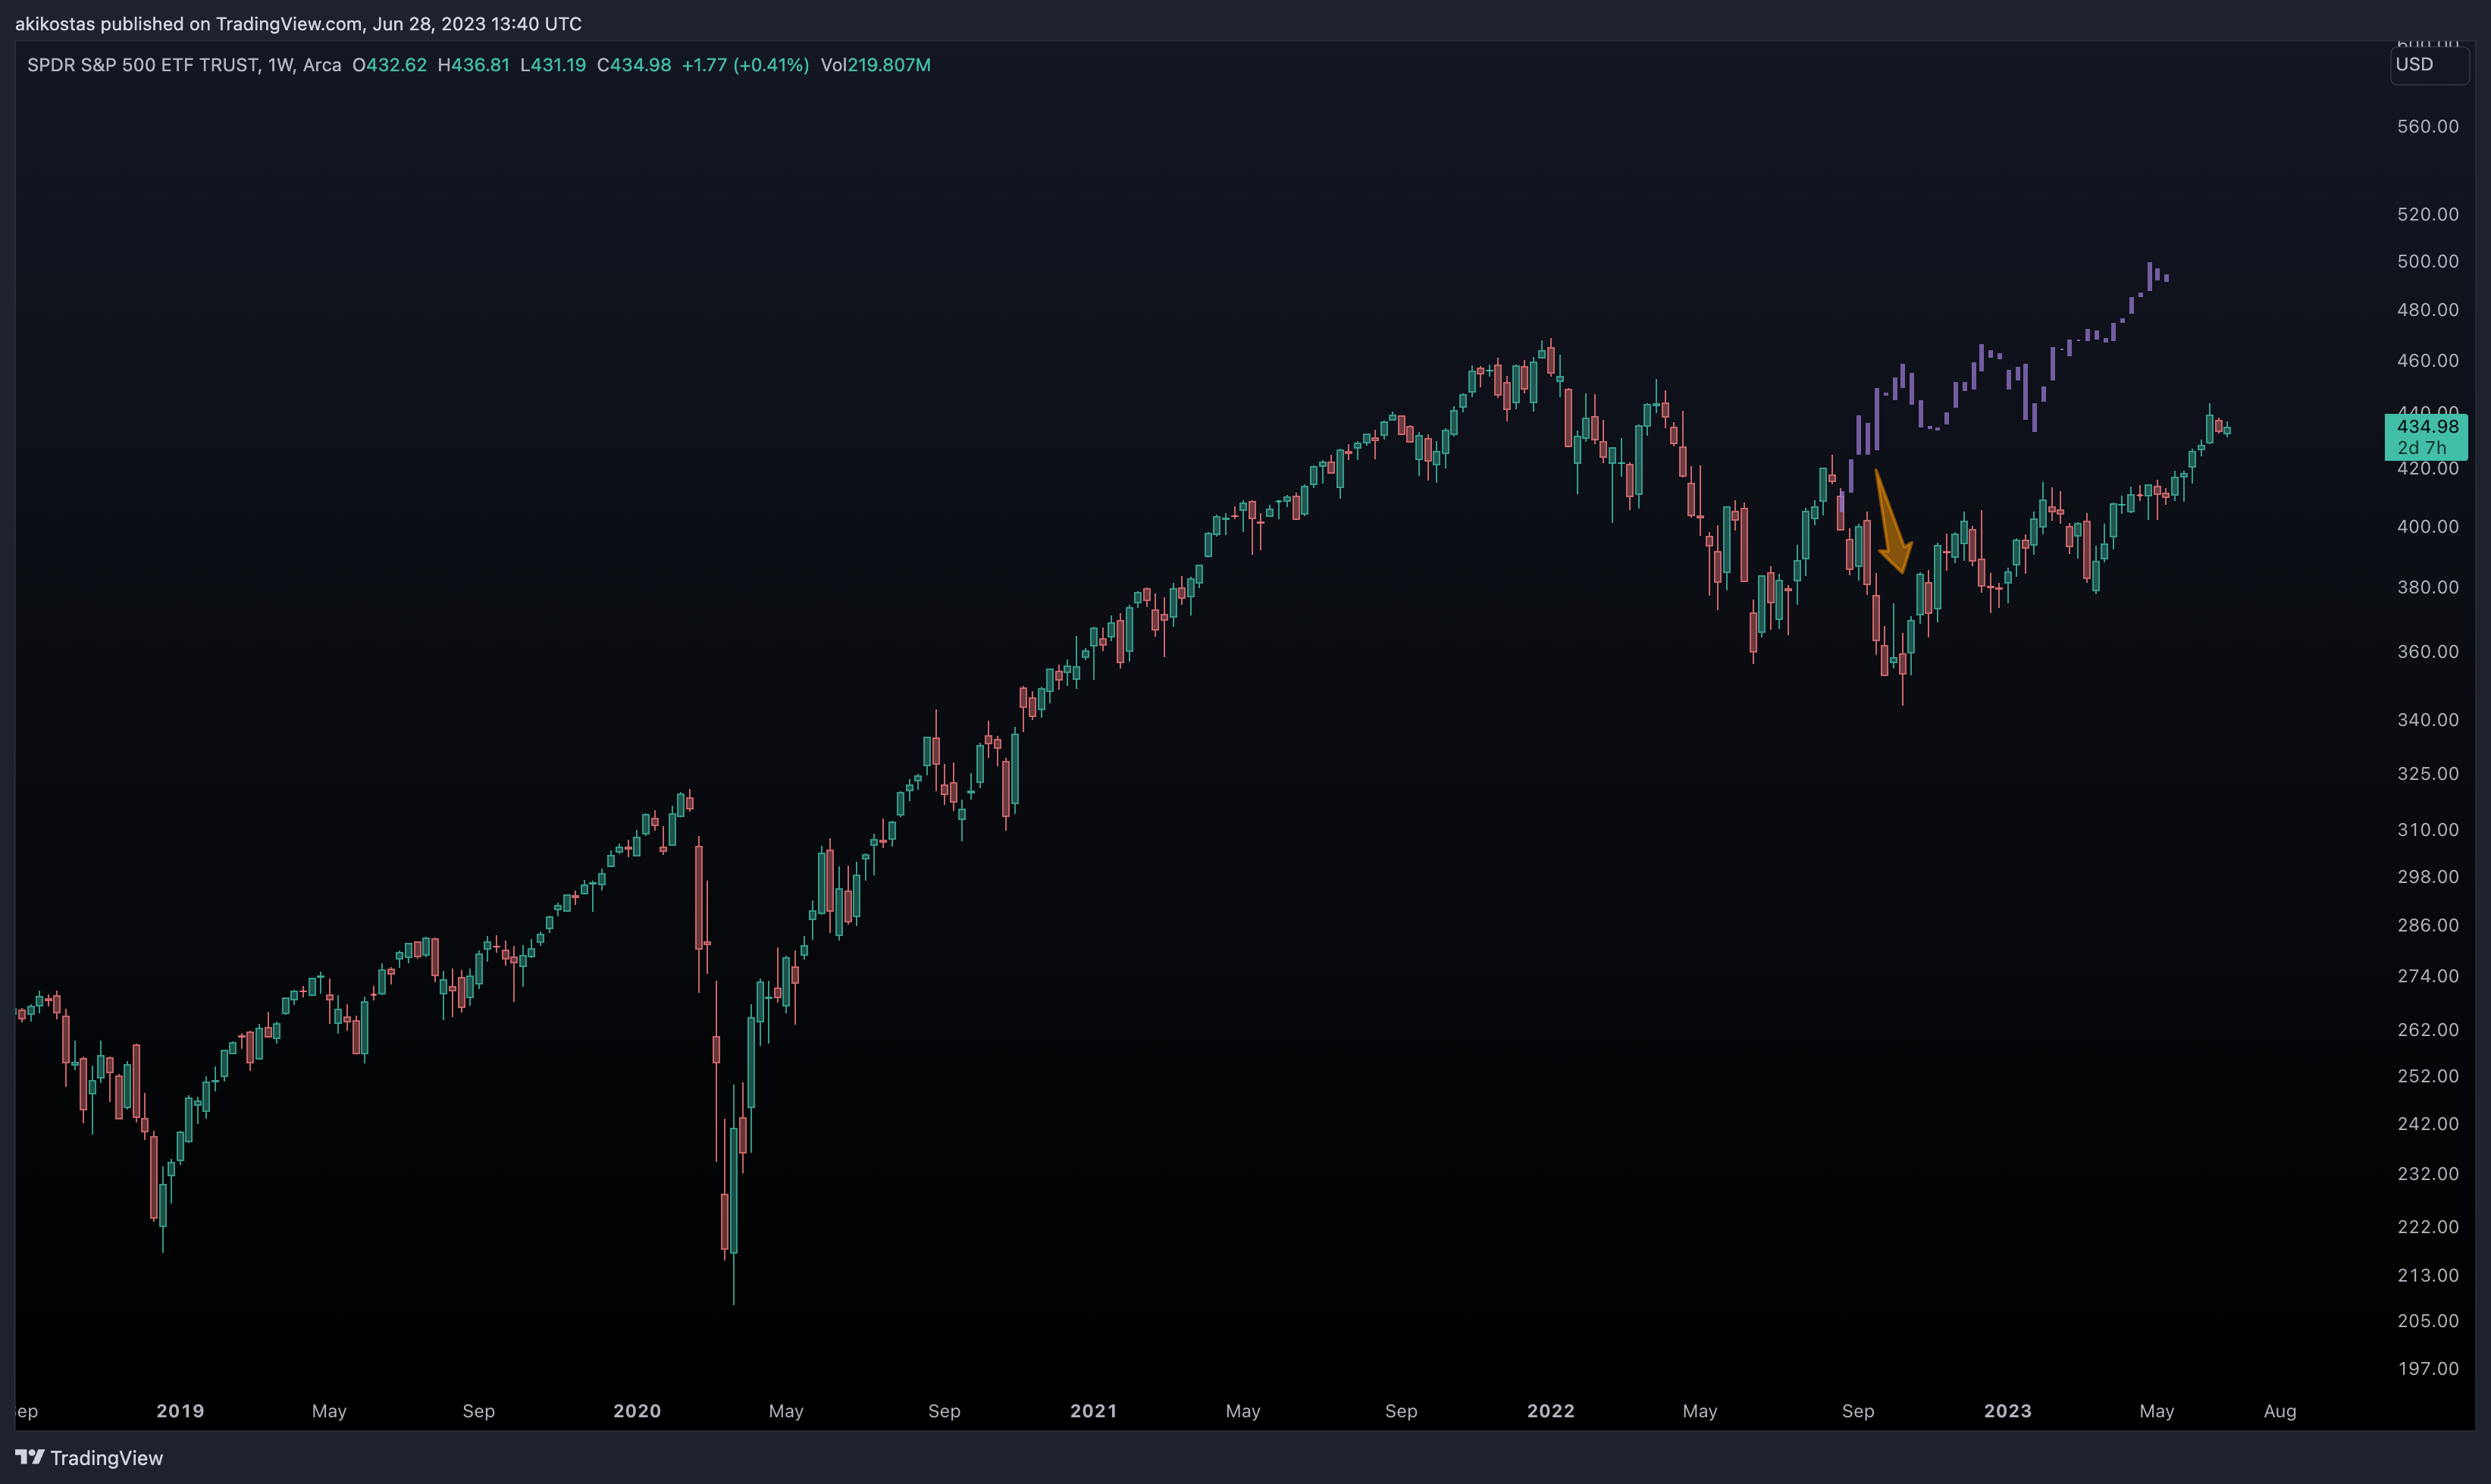Select the high value H436.81

click(474, 65)
